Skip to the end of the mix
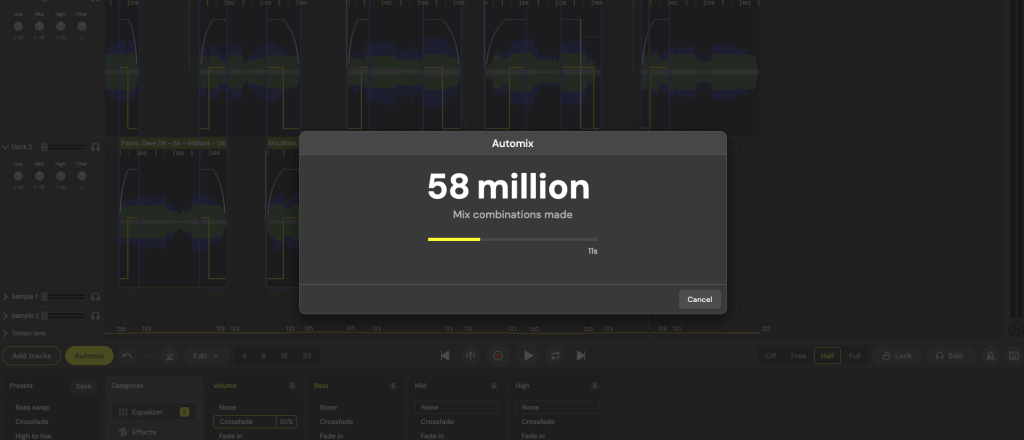 click(581, 355)
